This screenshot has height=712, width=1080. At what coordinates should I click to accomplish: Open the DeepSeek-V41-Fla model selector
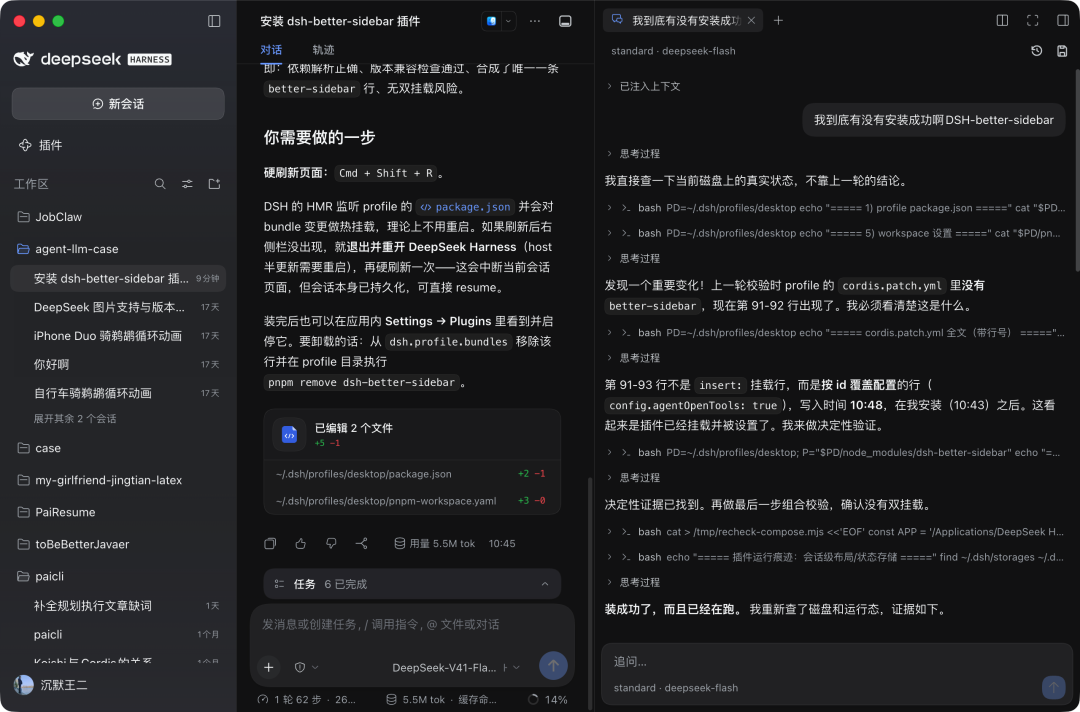pos(455,667)
